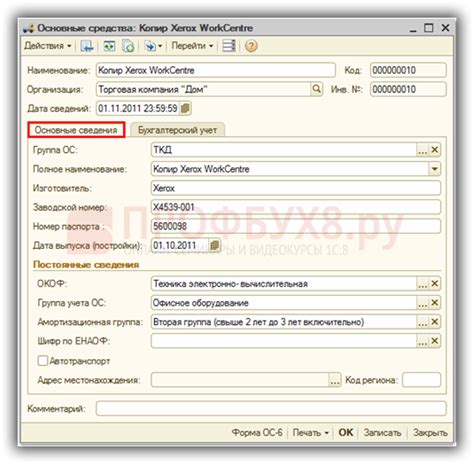Clear the Амортизационная группа value with X
The width and height of the screenshot is (474, 464).
[435, 322]
